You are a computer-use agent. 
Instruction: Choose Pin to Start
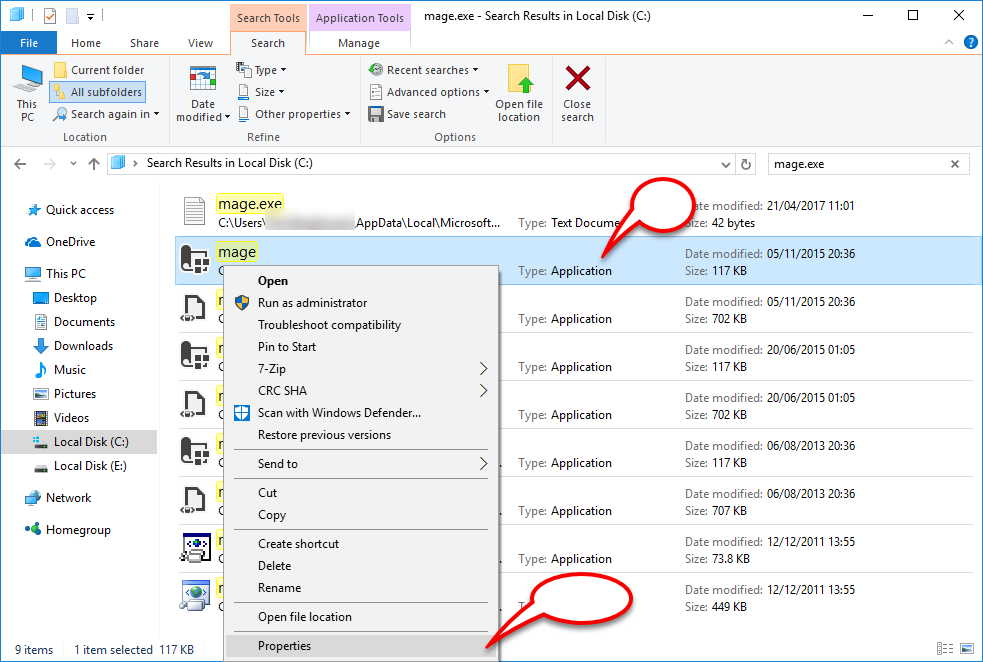click(x=361, y=347)
